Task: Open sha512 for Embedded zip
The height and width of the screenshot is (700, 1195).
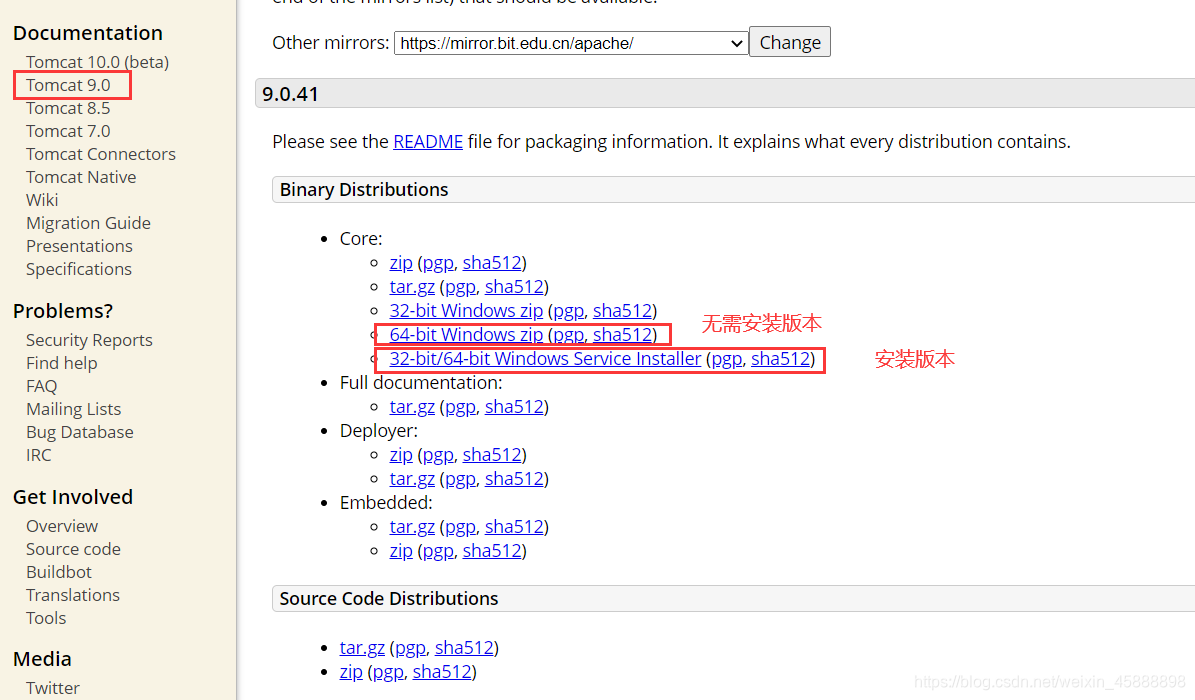Action: pos(492,551)
